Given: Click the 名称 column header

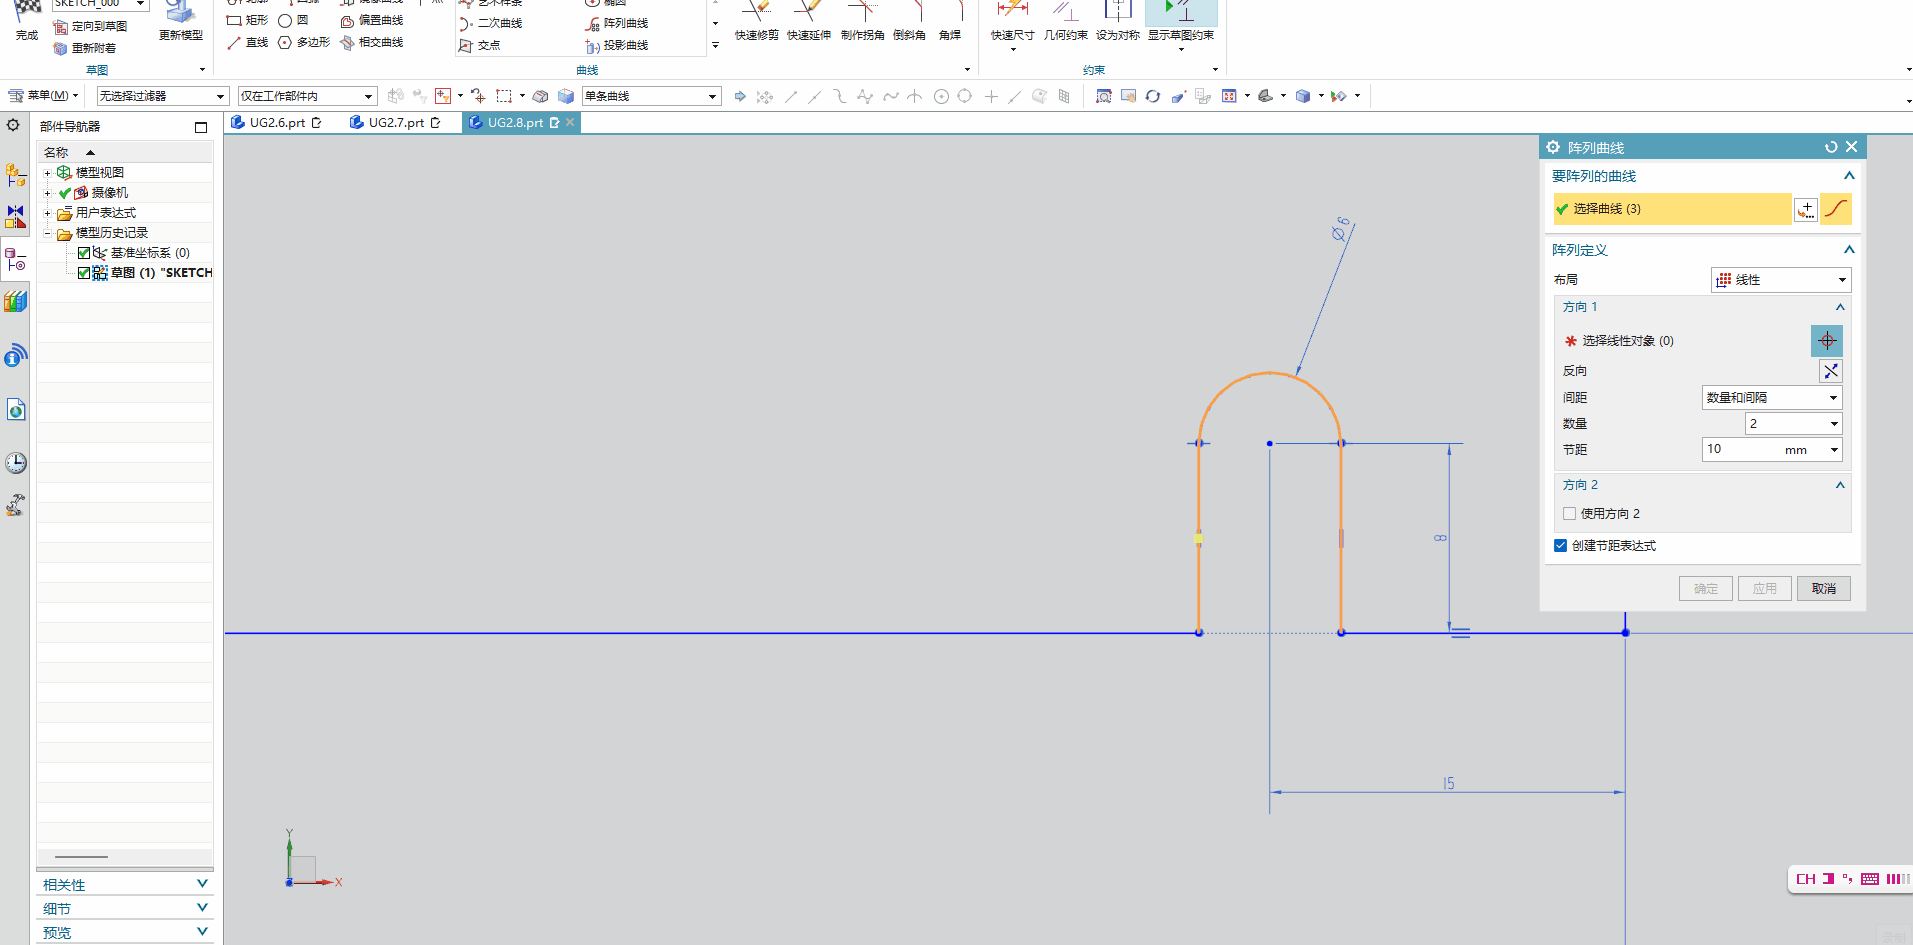Looking at the screenshot, I should pos(125,153).
